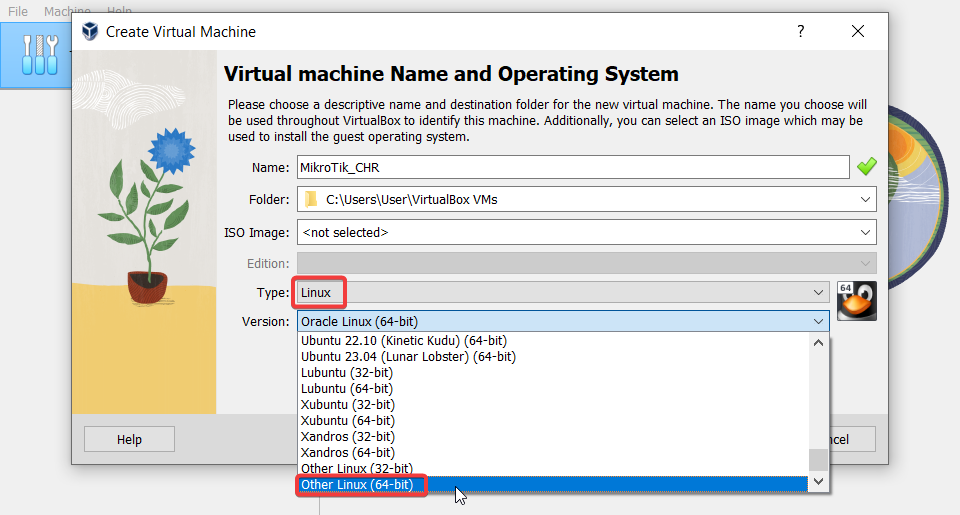Open the File menu in VirtualBox Manager
Screen dimensions: 960x515
18,11
